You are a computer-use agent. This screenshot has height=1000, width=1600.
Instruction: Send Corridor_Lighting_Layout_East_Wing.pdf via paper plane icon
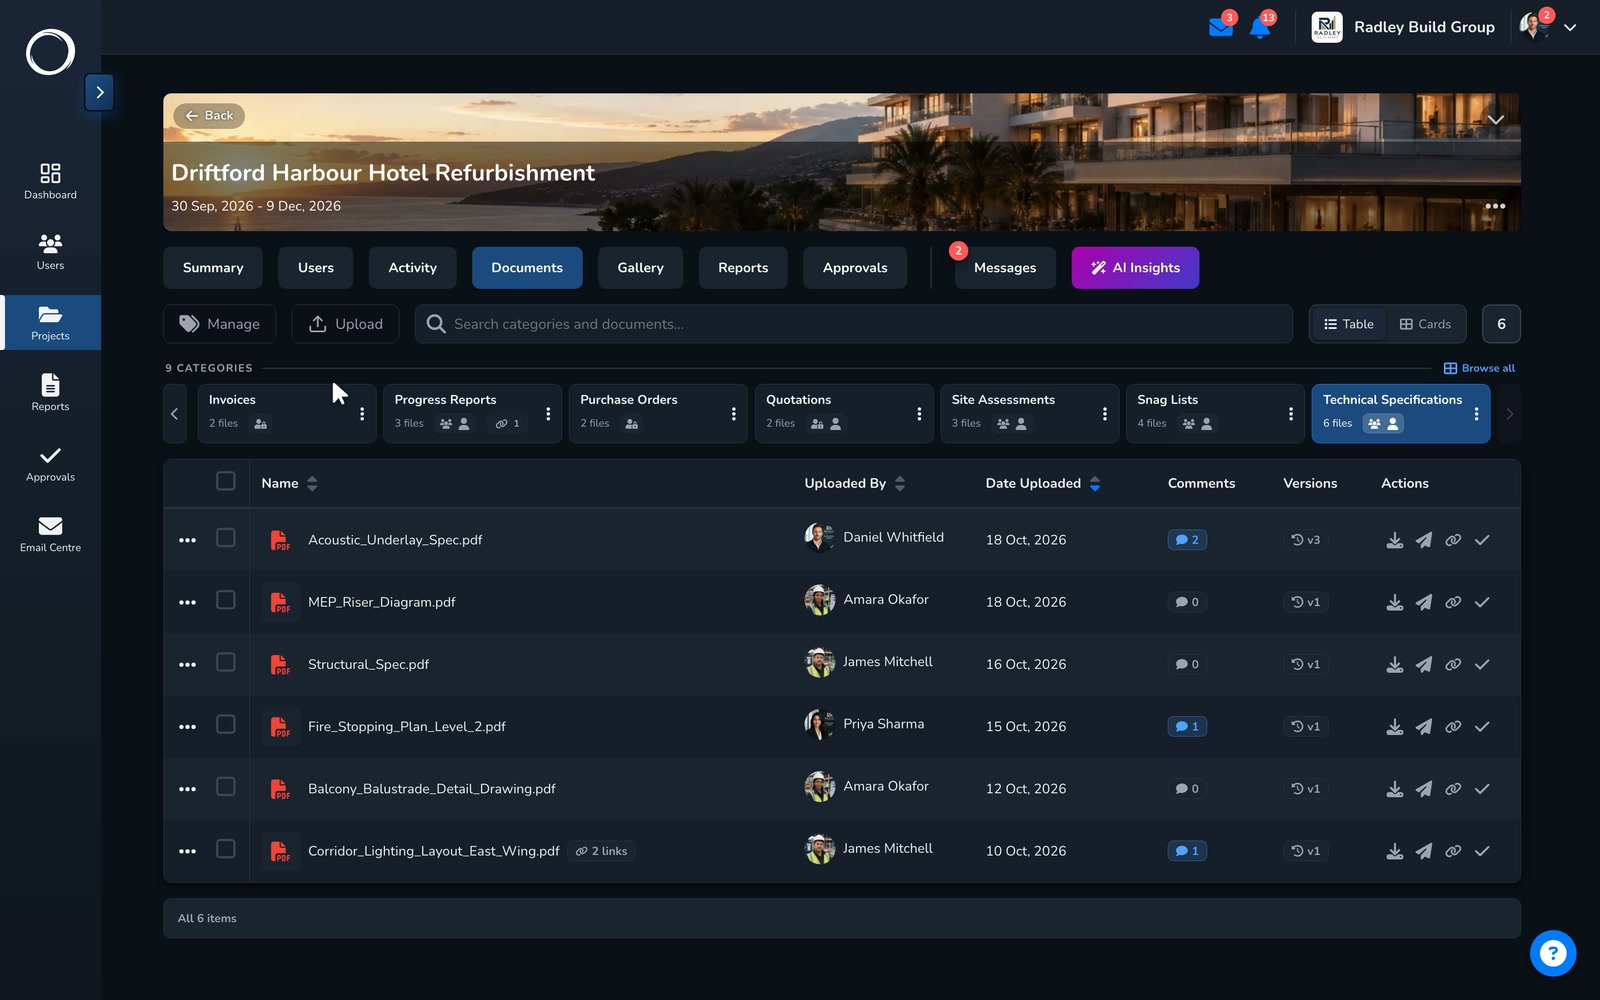point(1423,851)
